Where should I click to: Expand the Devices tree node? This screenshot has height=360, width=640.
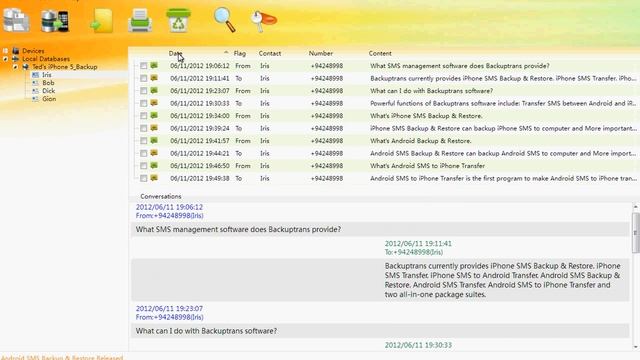point(5,51)
